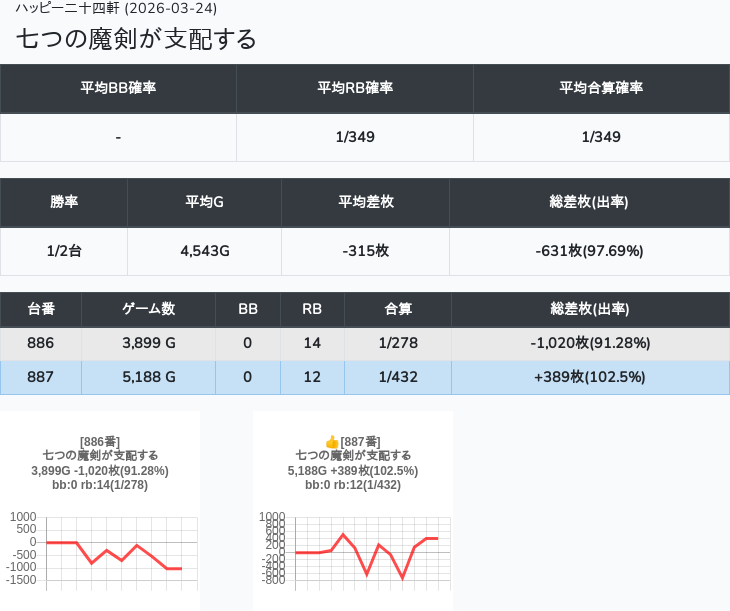
Task: Click the ハッピー二十四軒 (2026-03-24) text at the top
Action: [x=116, y=8]
